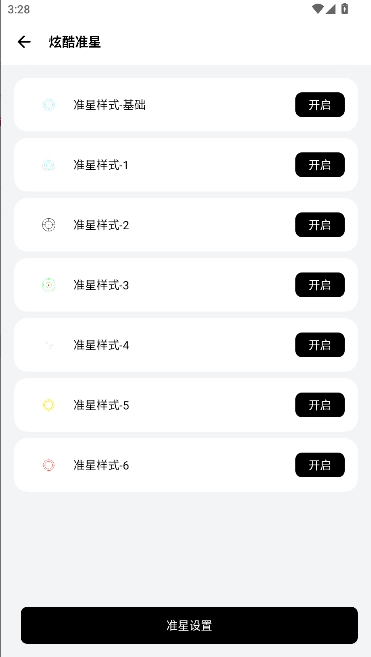Switch on 准星样式-4 with 开启

tap(320, 345)
